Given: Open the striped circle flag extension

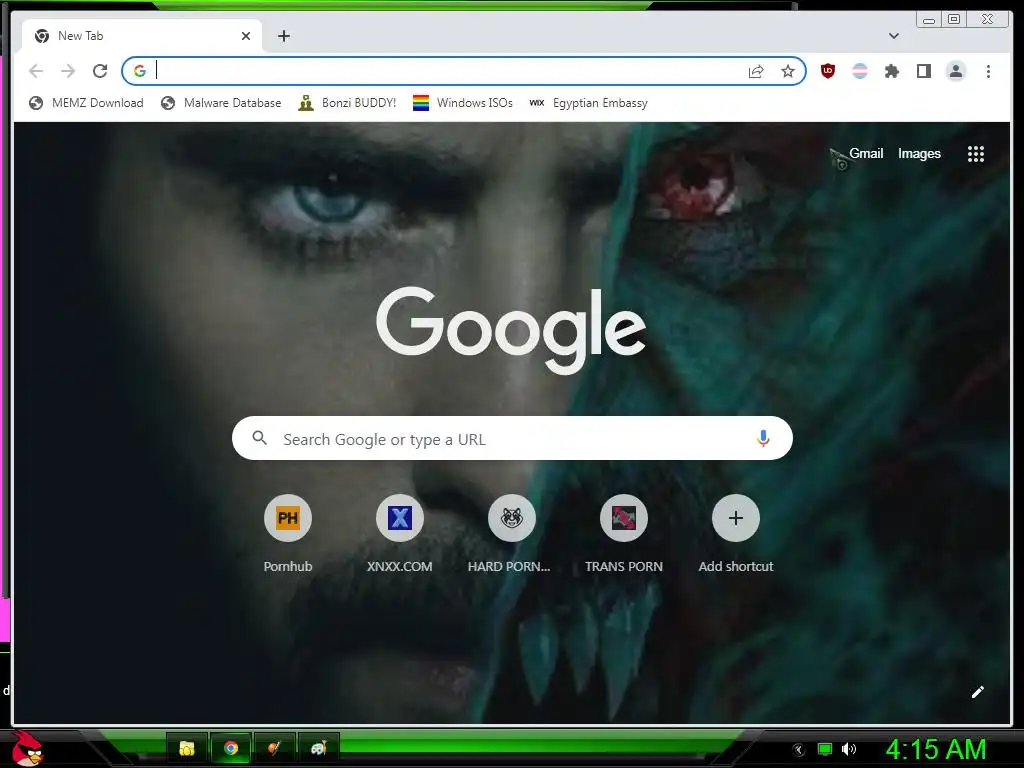Looking at the screenshot, I should [x=860, y=71].
